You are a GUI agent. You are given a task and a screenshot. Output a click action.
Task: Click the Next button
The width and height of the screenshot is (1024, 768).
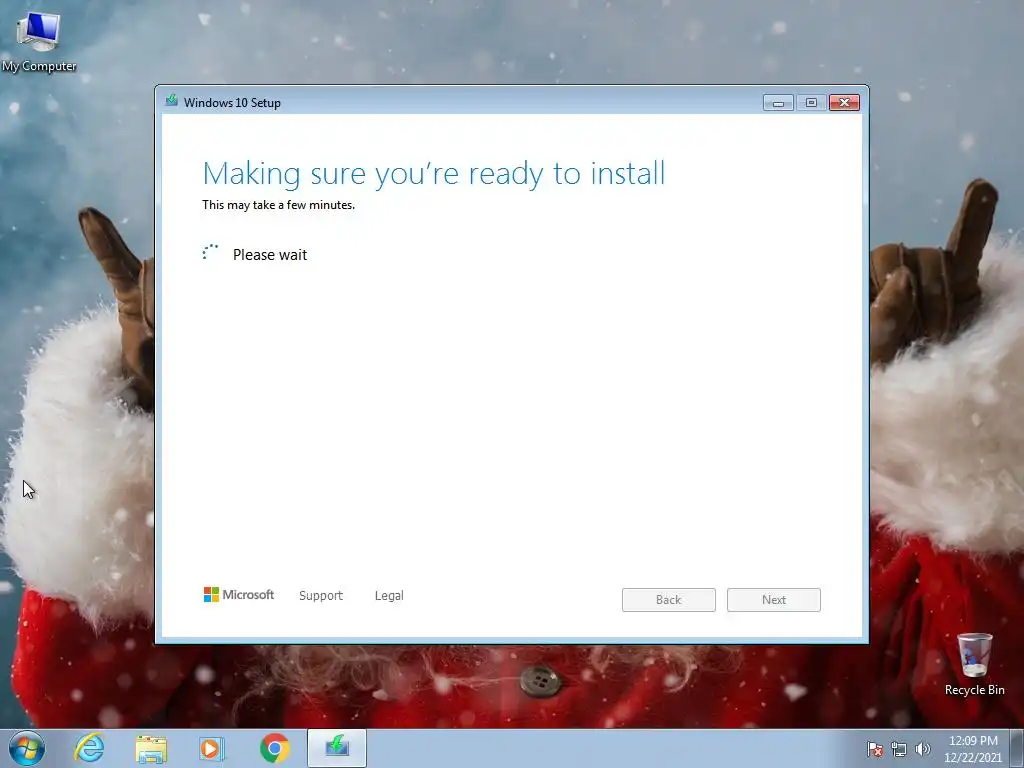pos(774,600)
